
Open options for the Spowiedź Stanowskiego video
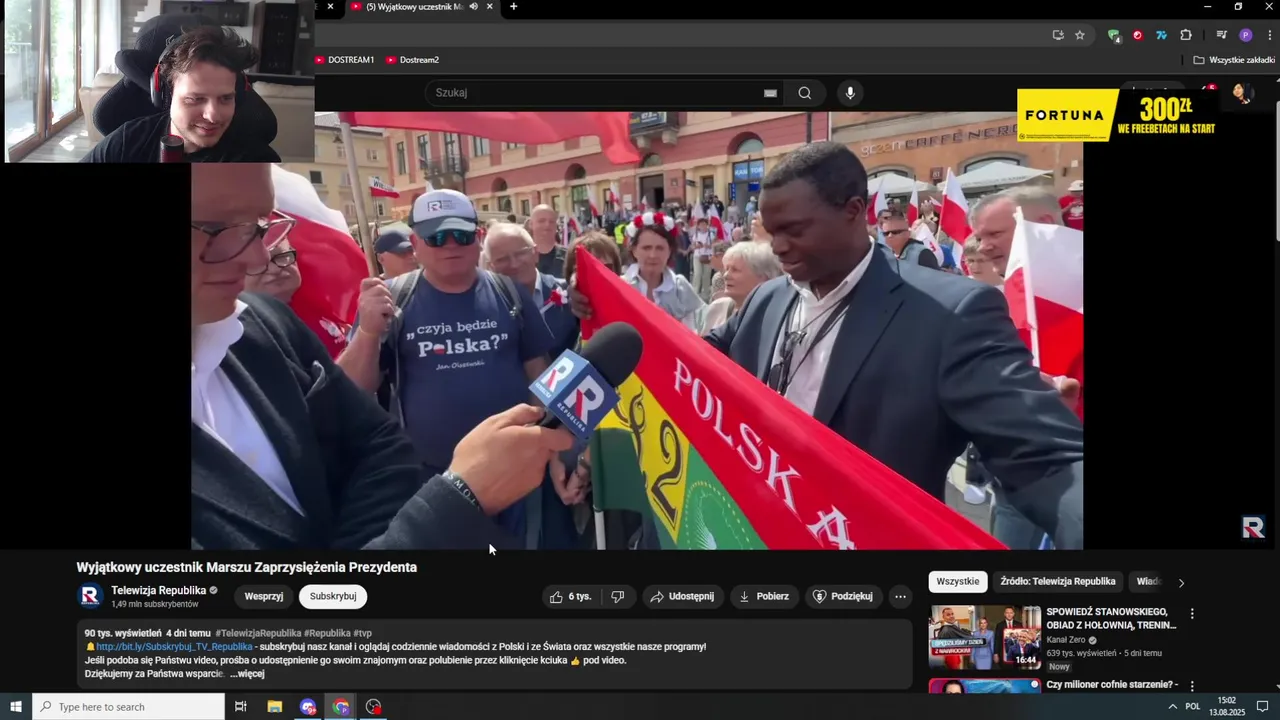pyautogui.click(x=1192, y=614)
